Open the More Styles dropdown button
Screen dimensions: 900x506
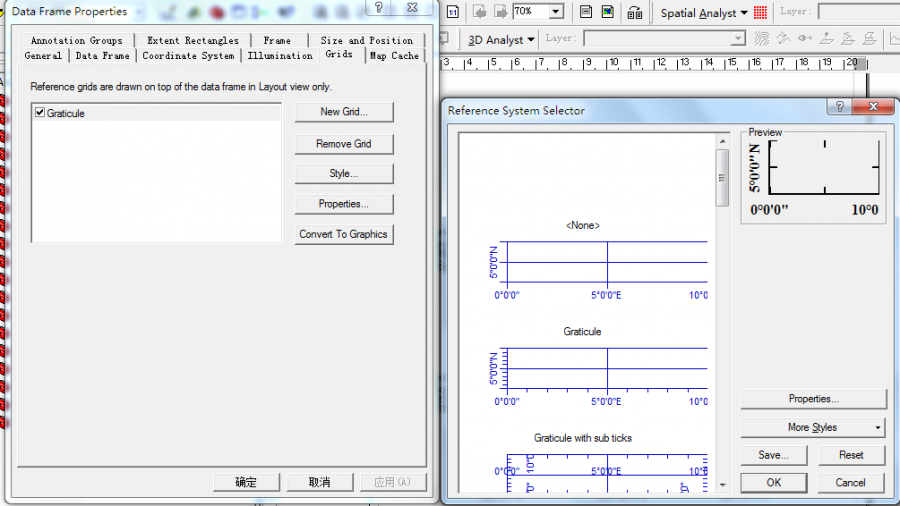coord(813,427)
